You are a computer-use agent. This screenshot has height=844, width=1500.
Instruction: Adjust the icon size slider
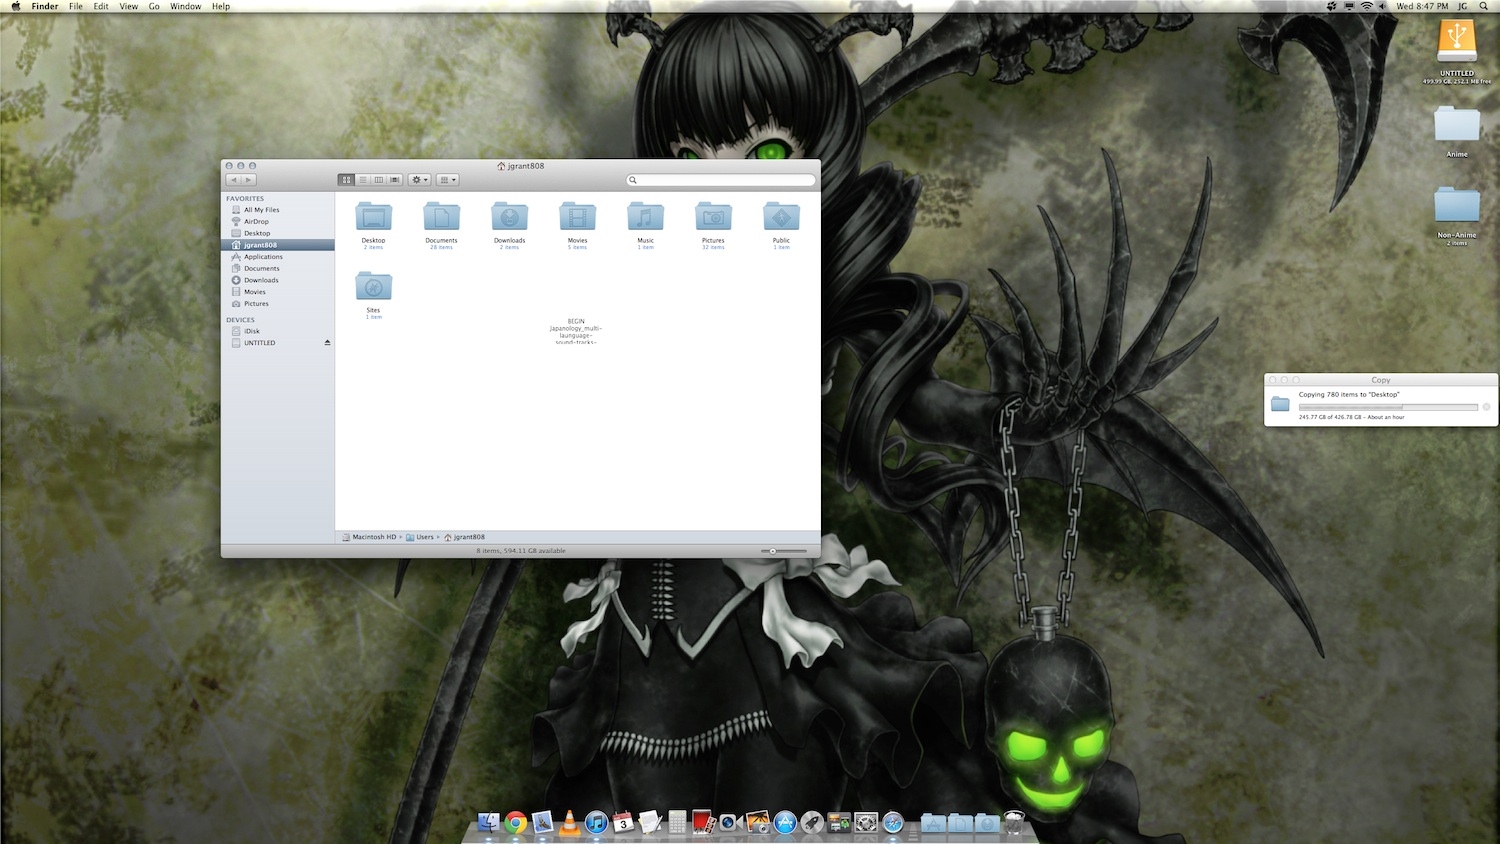(x=783, y=551)
